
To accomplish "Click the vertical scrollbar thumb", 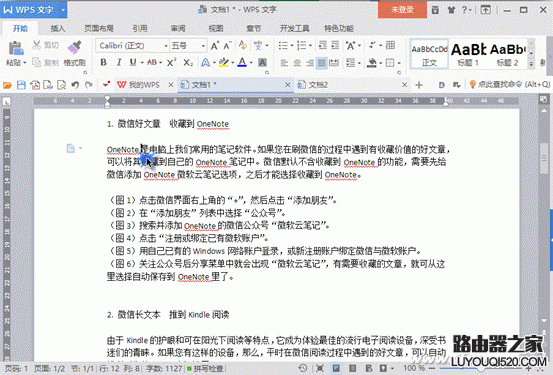I will (544, 158).
